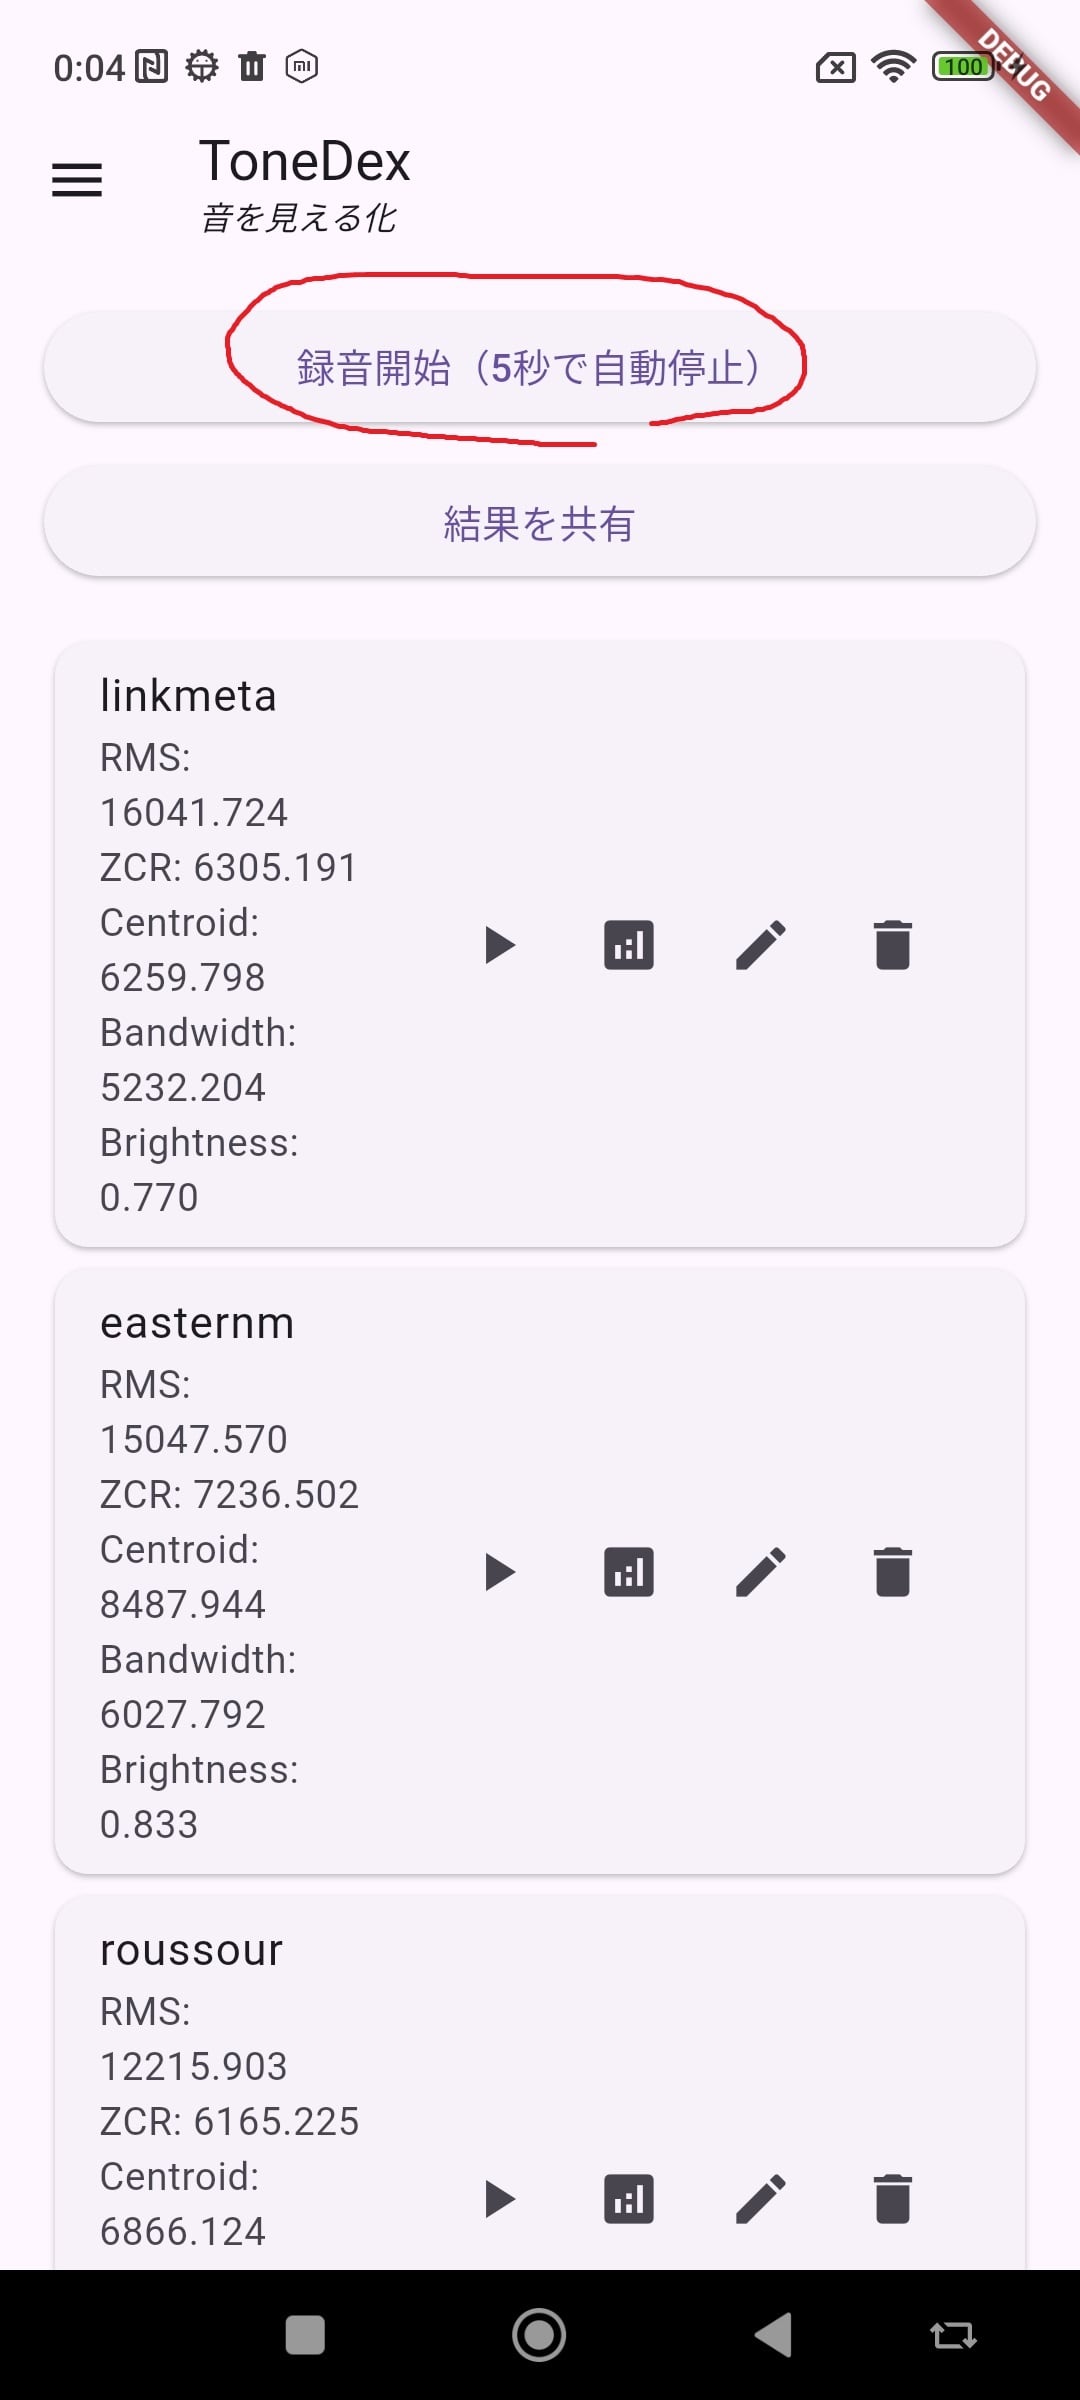Play the linkmeta recording
Viewport: 1080px width, 2400px height.
(x=499, y=945)
